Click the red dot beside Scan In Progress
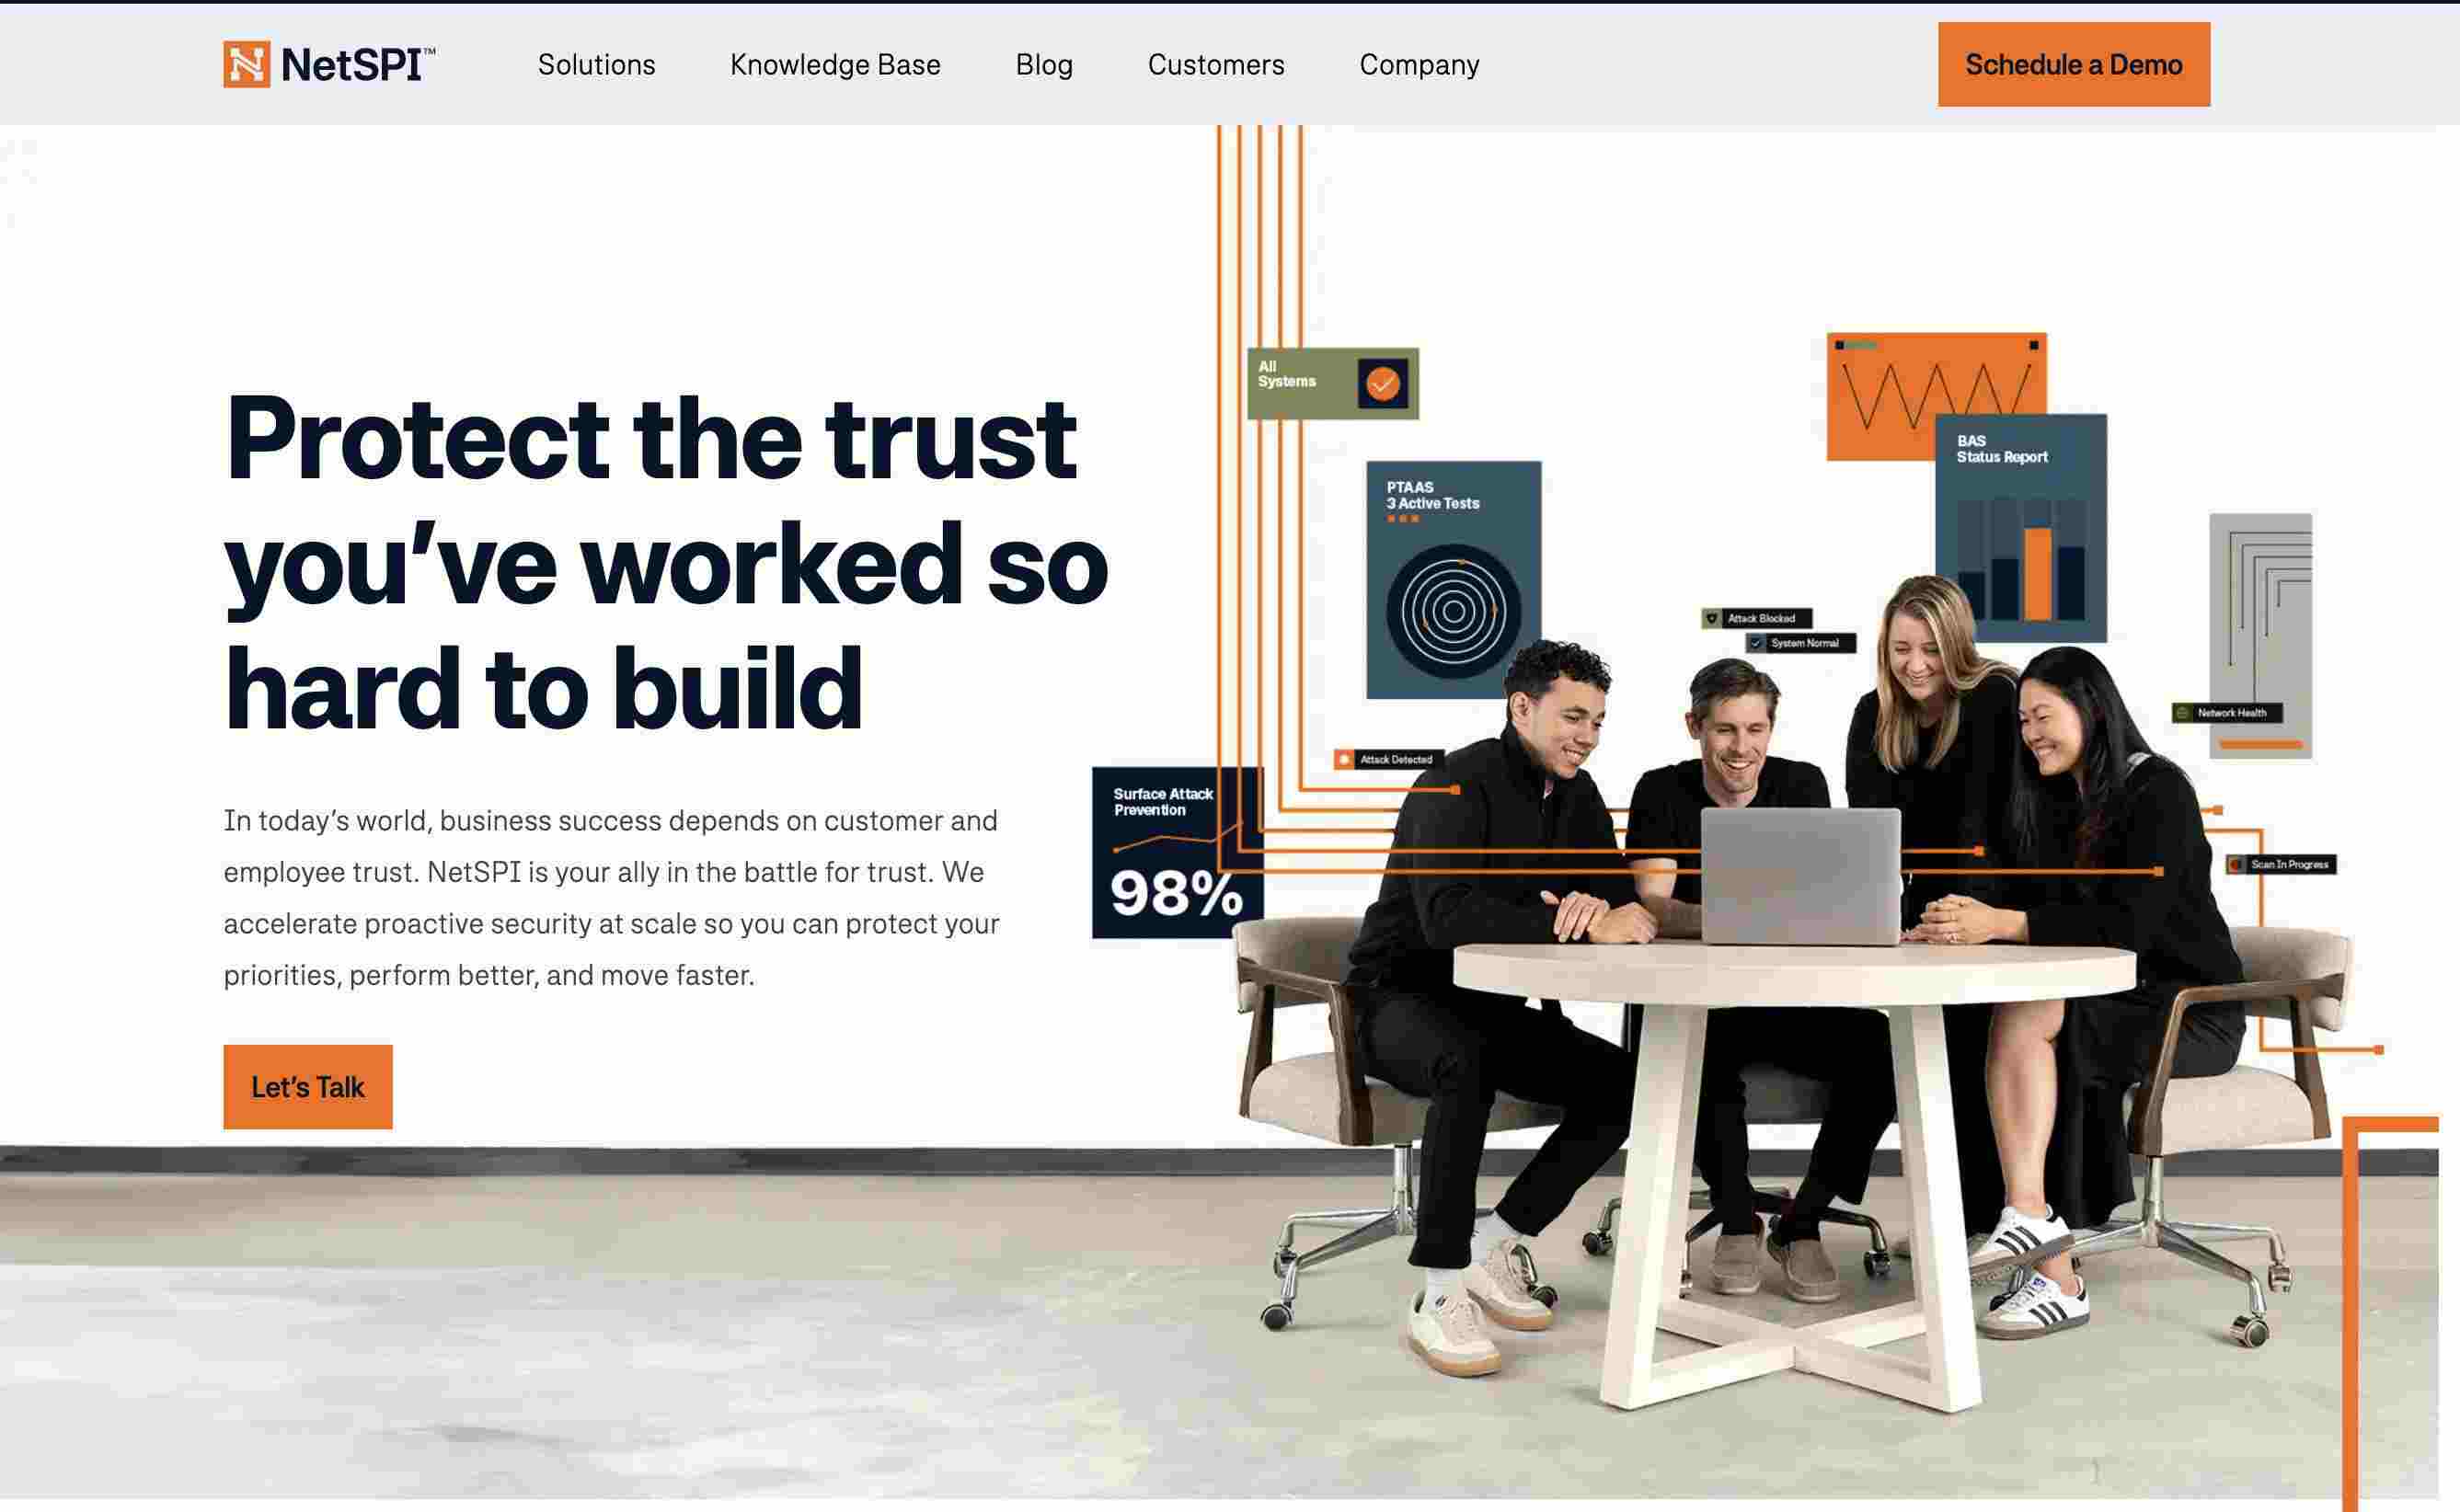This screenshot has width=2460, height=1512. pyautogui.click(x=2236, y=864)
